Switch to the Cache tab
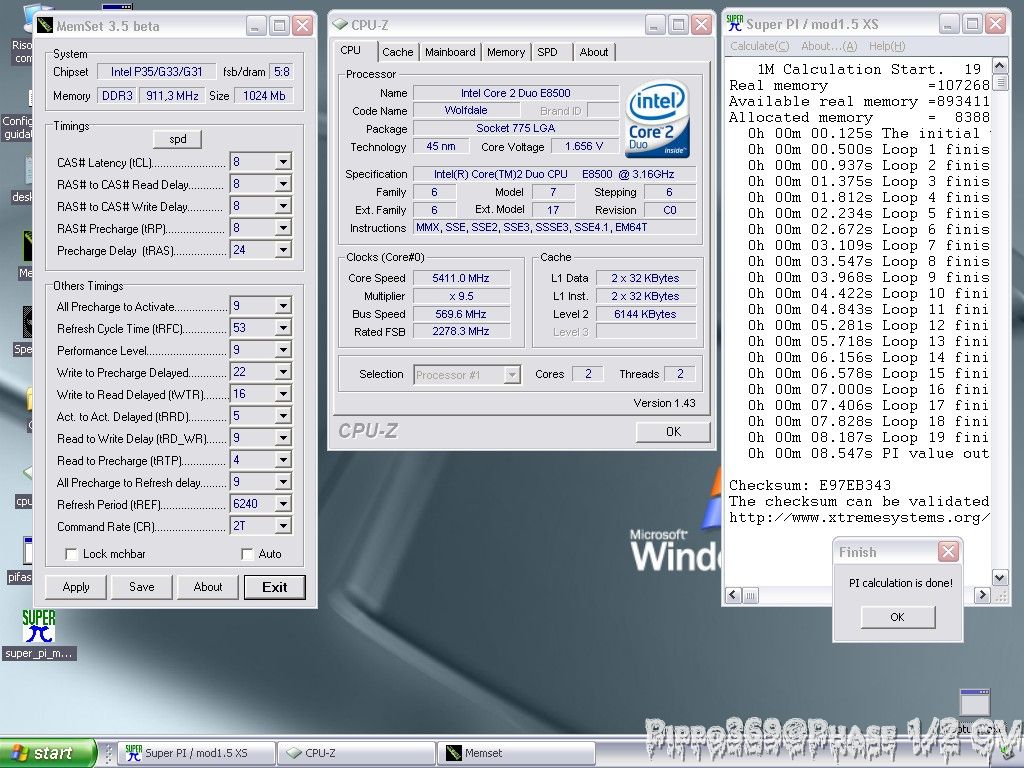 [398, 52]
